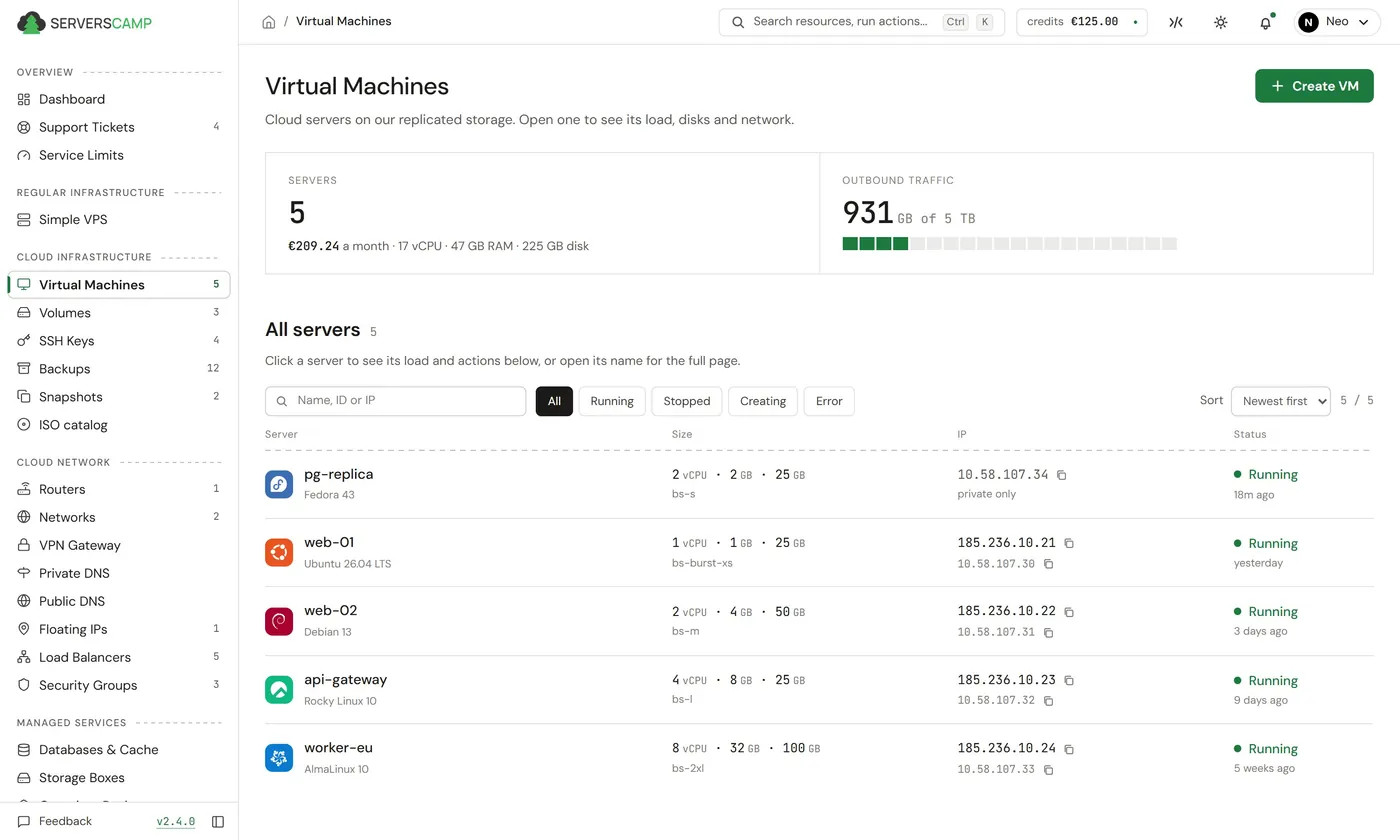Open SSH Keys page

click(119, 341)
